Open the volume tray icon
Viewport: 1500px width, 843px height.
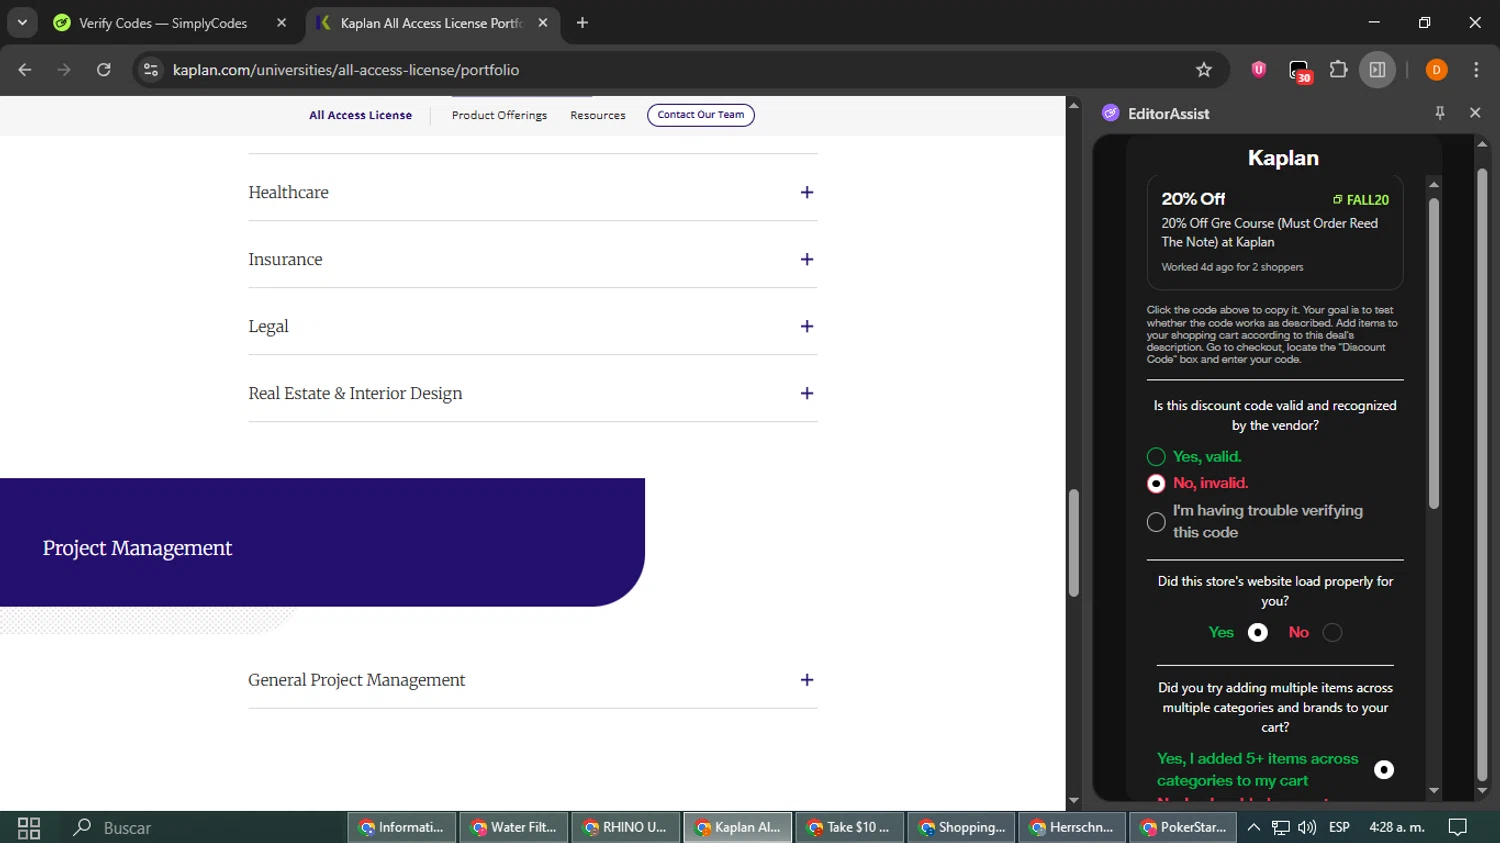tap(1307, 827)
